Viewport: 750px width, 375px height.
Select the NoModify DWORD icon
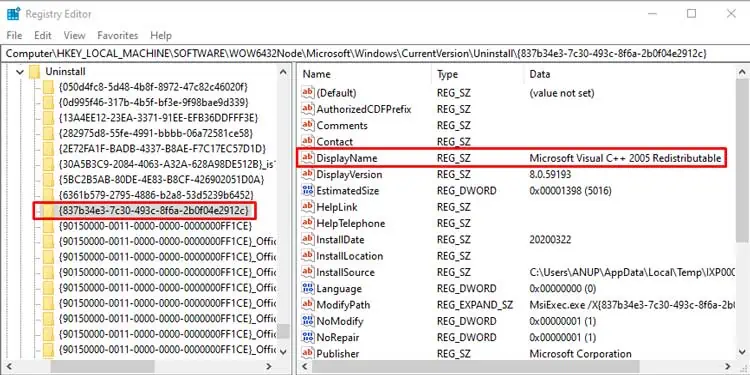pos(308,321)
